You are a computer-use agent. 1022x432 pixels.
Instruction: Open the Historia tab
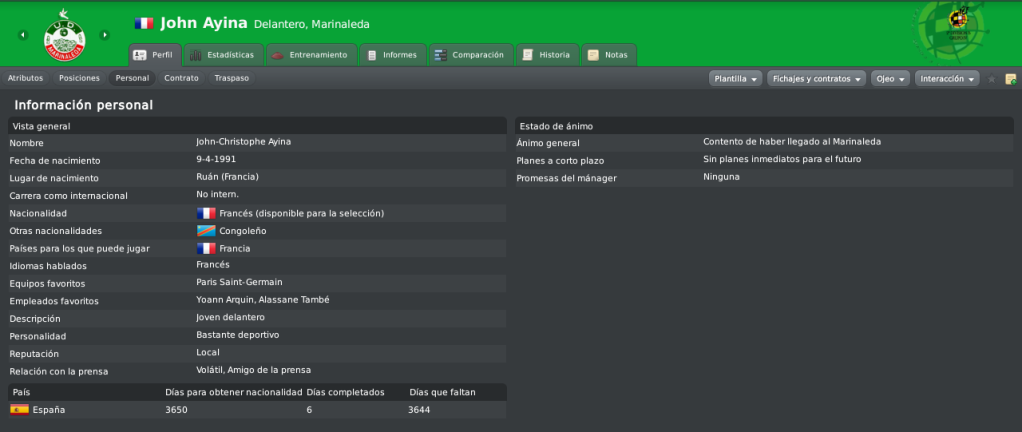[546, 55]
